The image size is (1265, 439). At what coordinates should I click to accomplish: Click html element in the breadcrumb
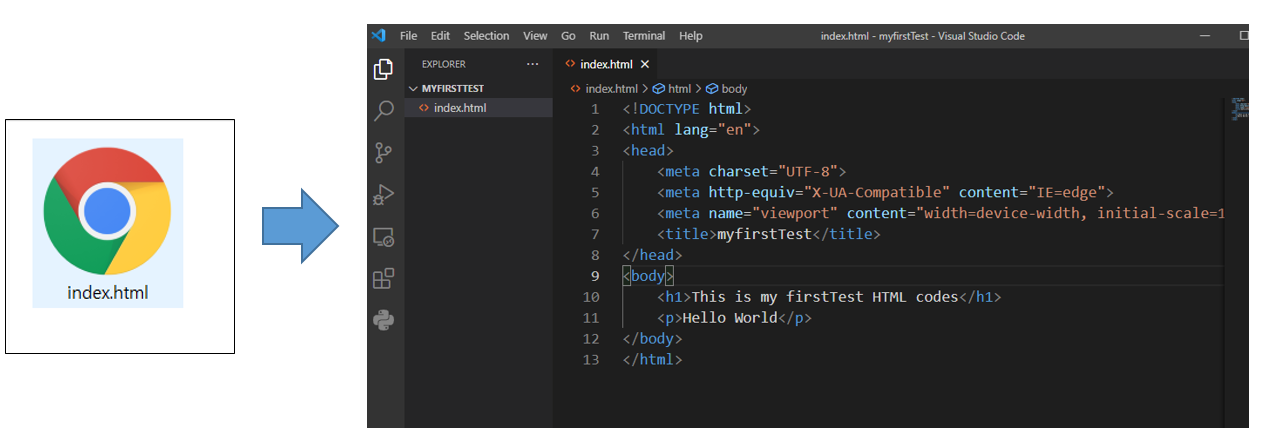point(671,89)
